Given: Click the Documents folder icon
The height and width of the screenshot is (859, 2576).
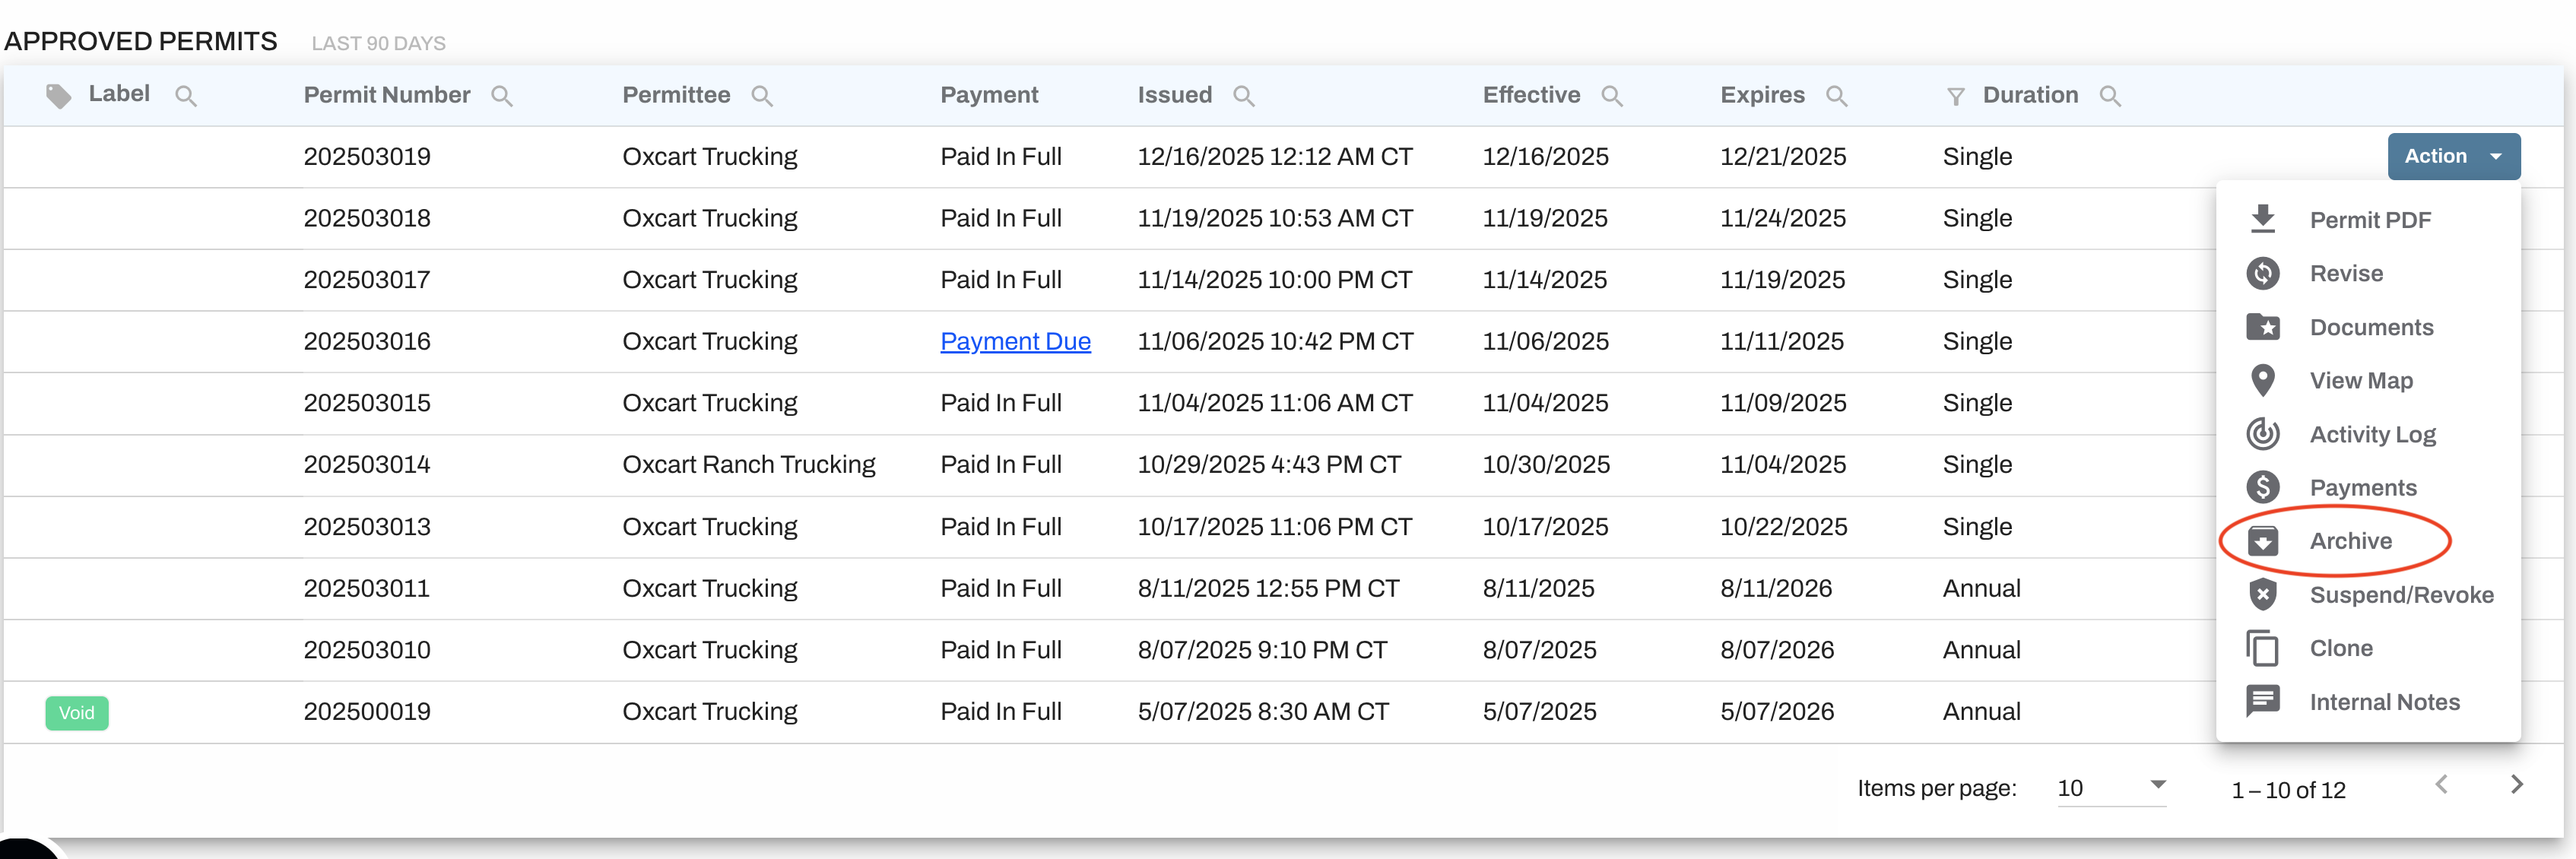Looking at the screenshot, I should point(2263,327).
